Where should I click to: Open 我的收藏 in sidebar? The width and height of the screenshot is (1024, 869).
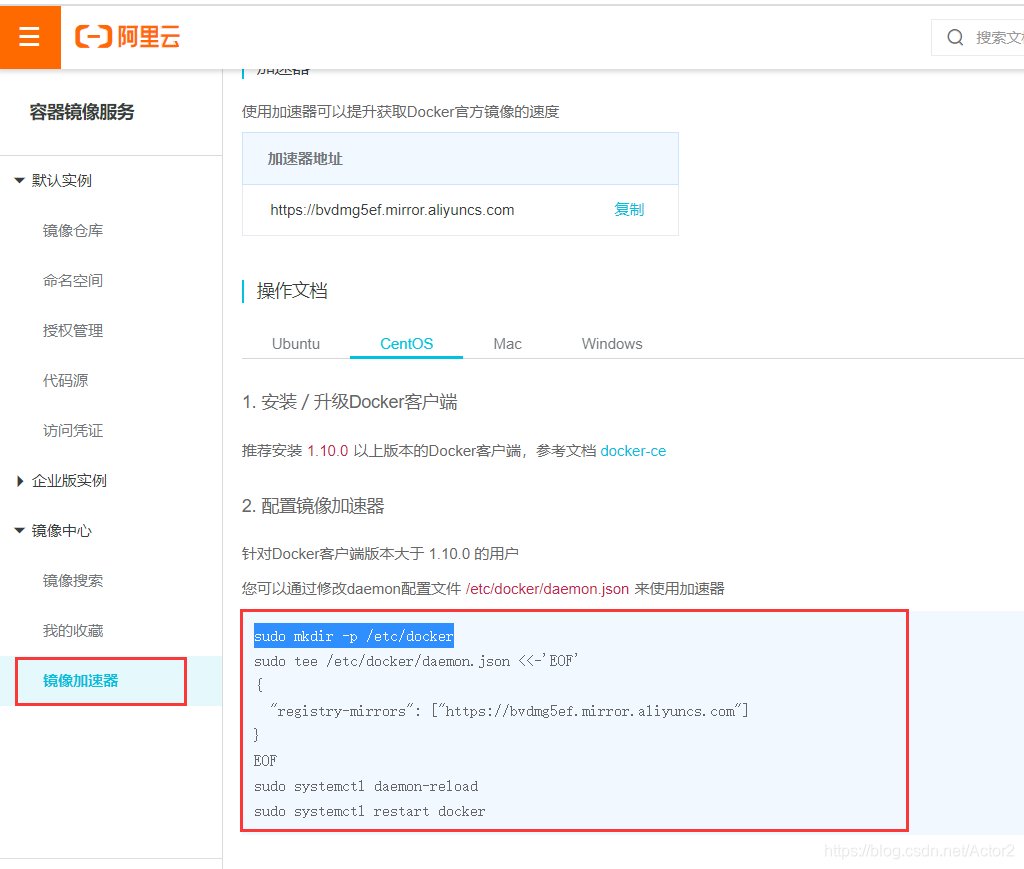[x=72, y=631]
